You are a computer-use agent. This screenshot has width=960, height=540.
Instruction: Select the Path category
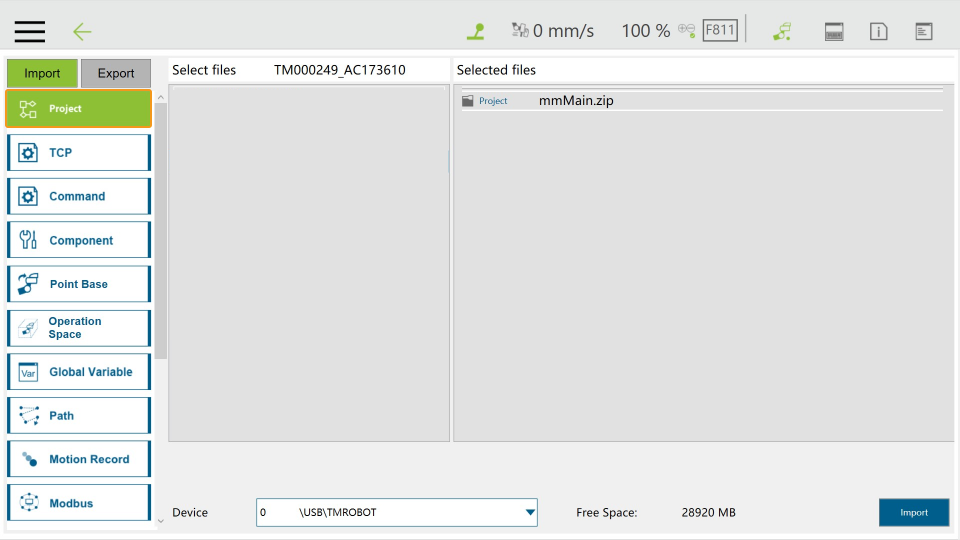[78, 416]
